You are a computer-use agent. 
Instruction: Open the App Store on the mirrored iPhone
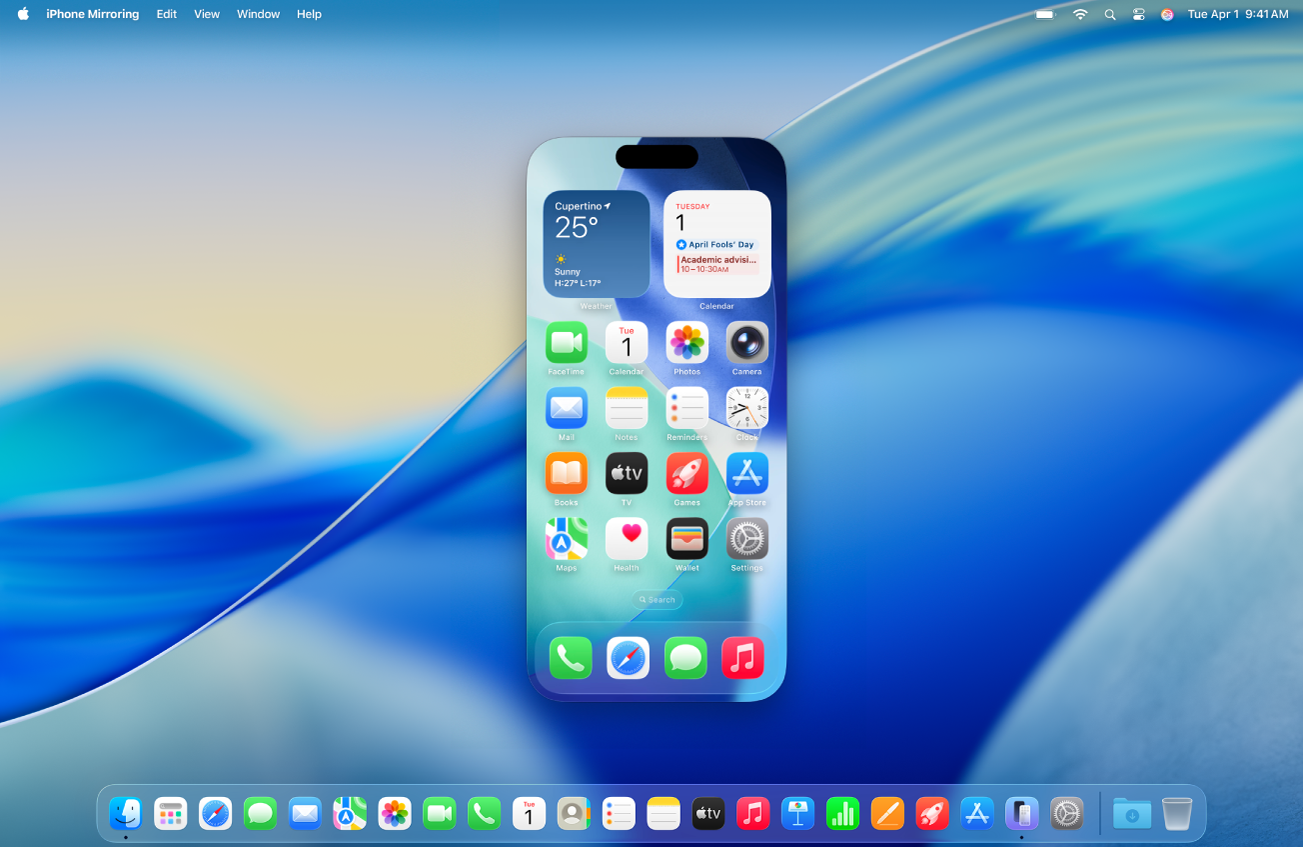point(746,474)
